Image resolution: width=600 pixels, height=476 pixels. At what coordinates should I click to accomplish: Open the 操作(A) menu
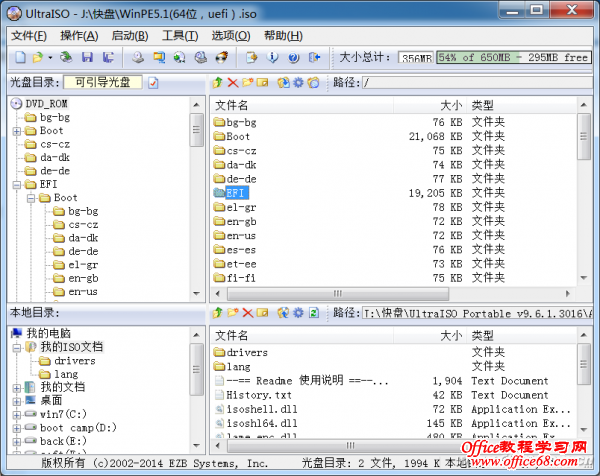tap(79, 36)
